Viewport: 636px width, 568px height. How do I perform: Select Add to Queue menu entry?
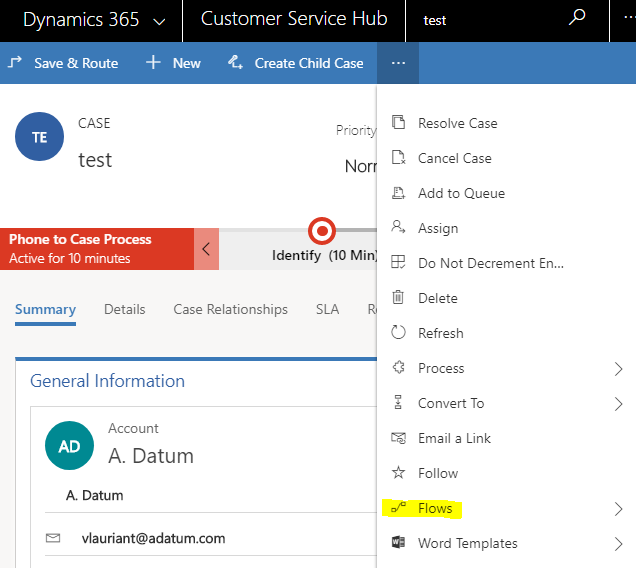506,193
